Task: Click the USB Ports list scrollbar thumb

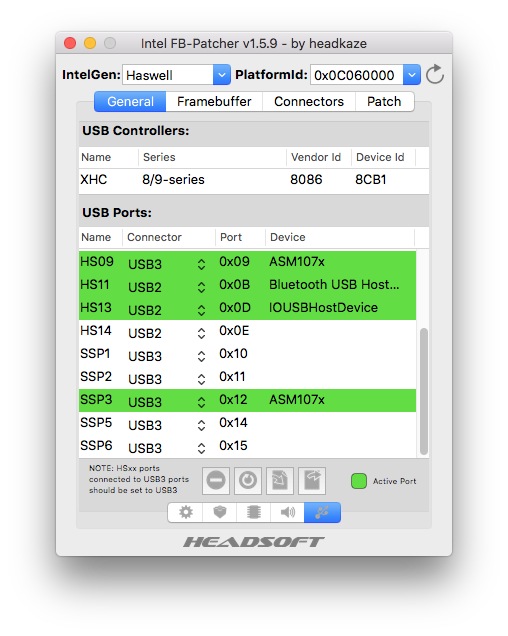Action: (424, 391)
